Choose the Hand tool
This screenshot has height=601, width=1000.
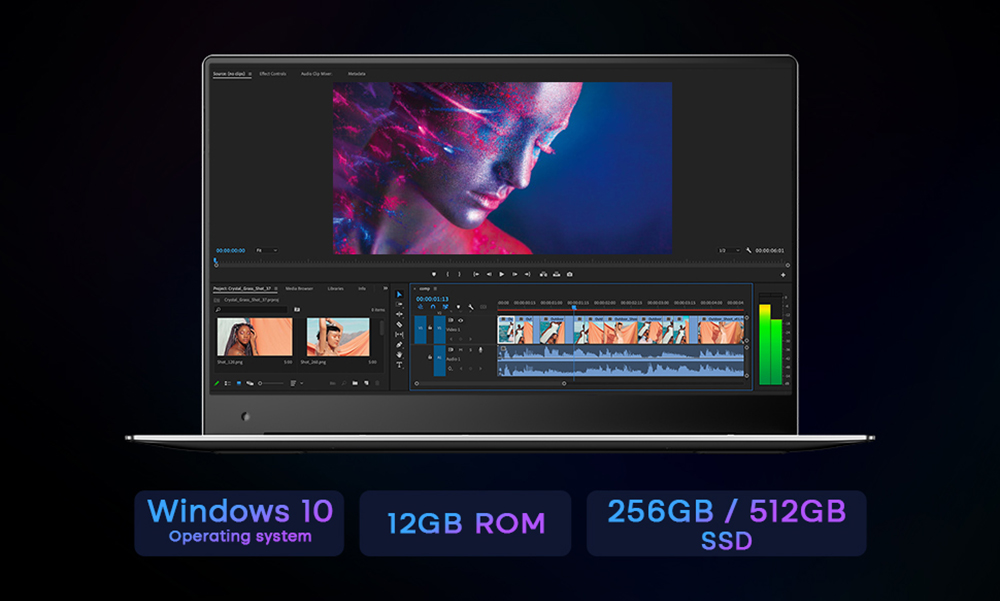coord(399,354)
